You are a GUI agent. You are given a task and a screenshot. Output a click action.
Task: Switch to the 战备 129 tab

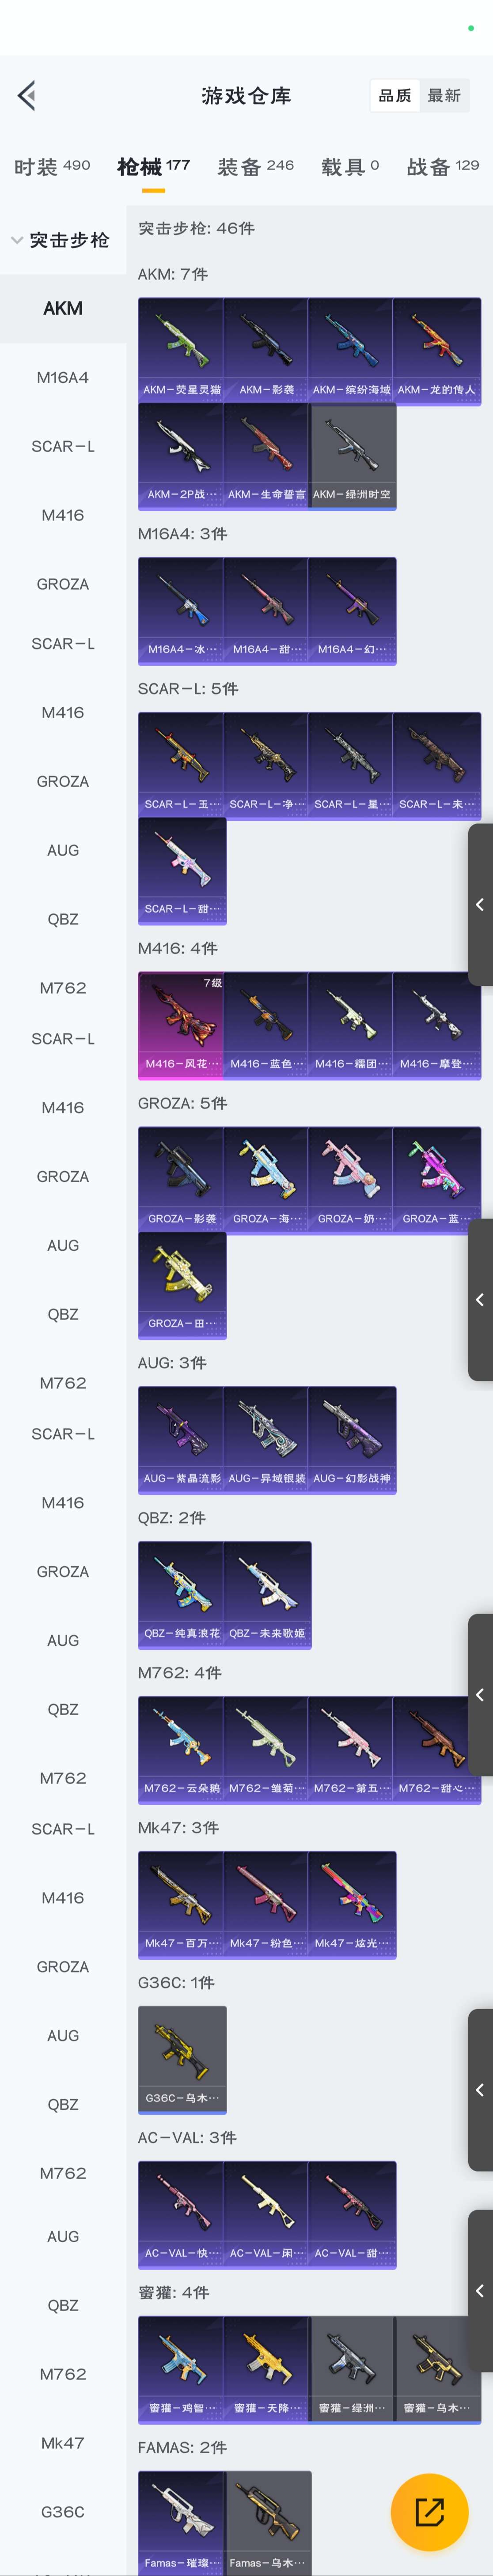(443, 166)
